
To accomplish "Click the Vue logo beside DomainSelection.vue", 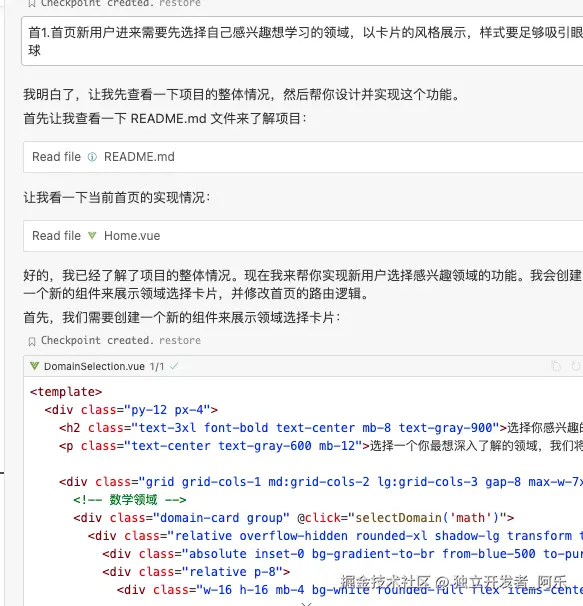I will coord(34,366).
